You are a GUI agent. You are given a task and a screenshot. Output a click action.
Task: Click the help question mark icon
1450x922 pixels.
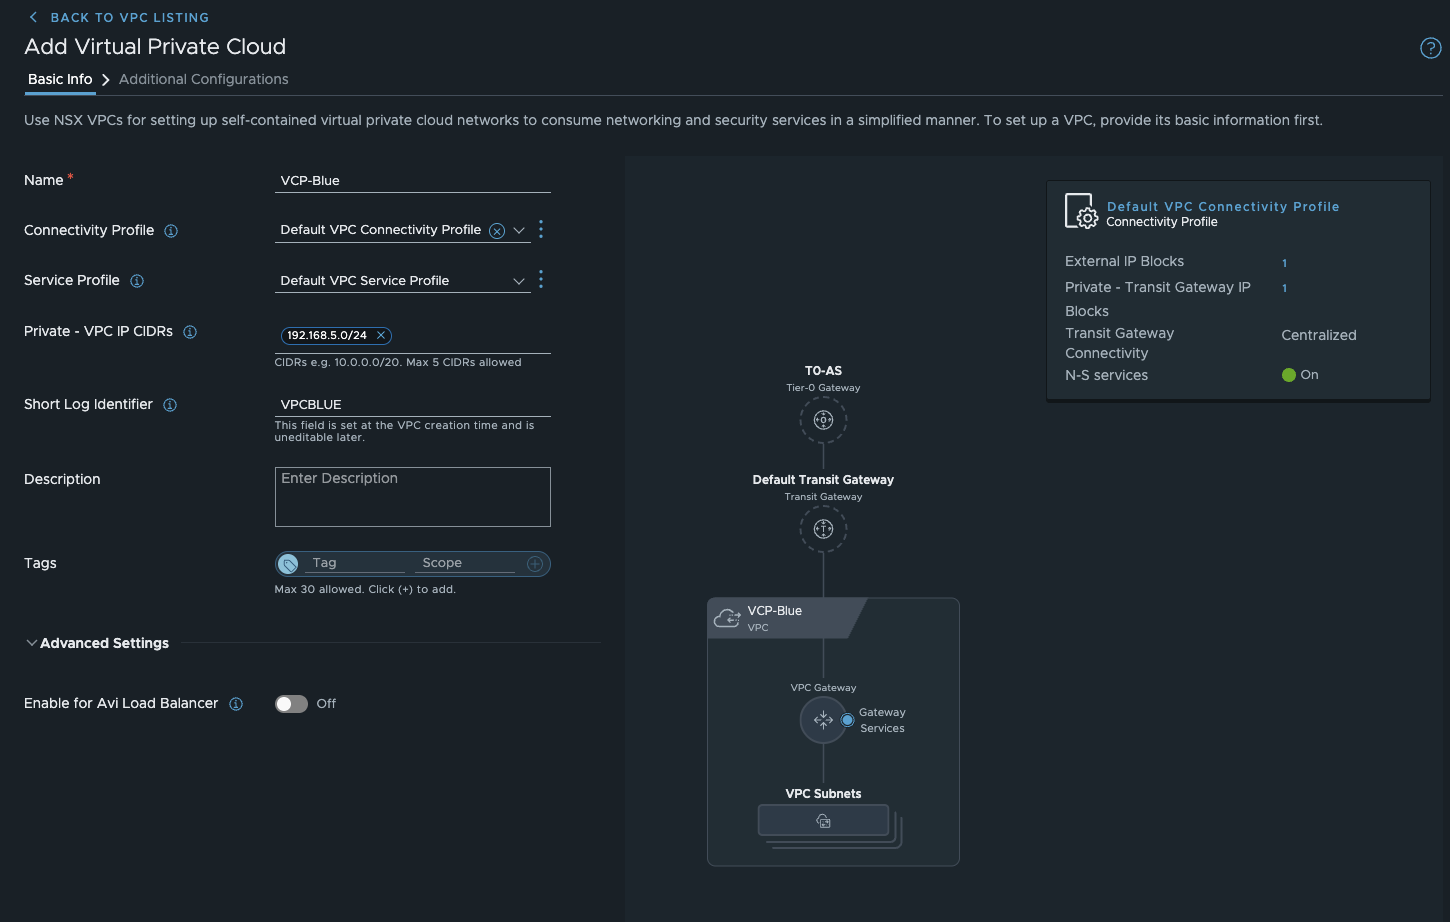coord(1430,48)
